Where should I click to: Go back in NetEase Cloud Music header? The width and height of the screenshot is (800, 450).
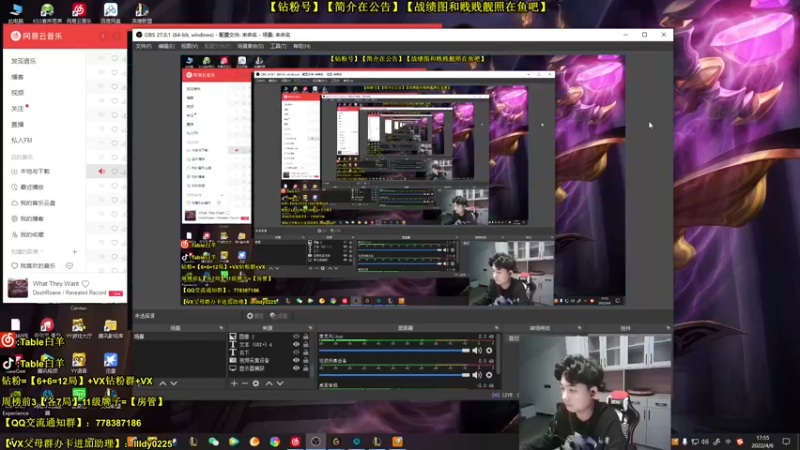tap(104, 36)
